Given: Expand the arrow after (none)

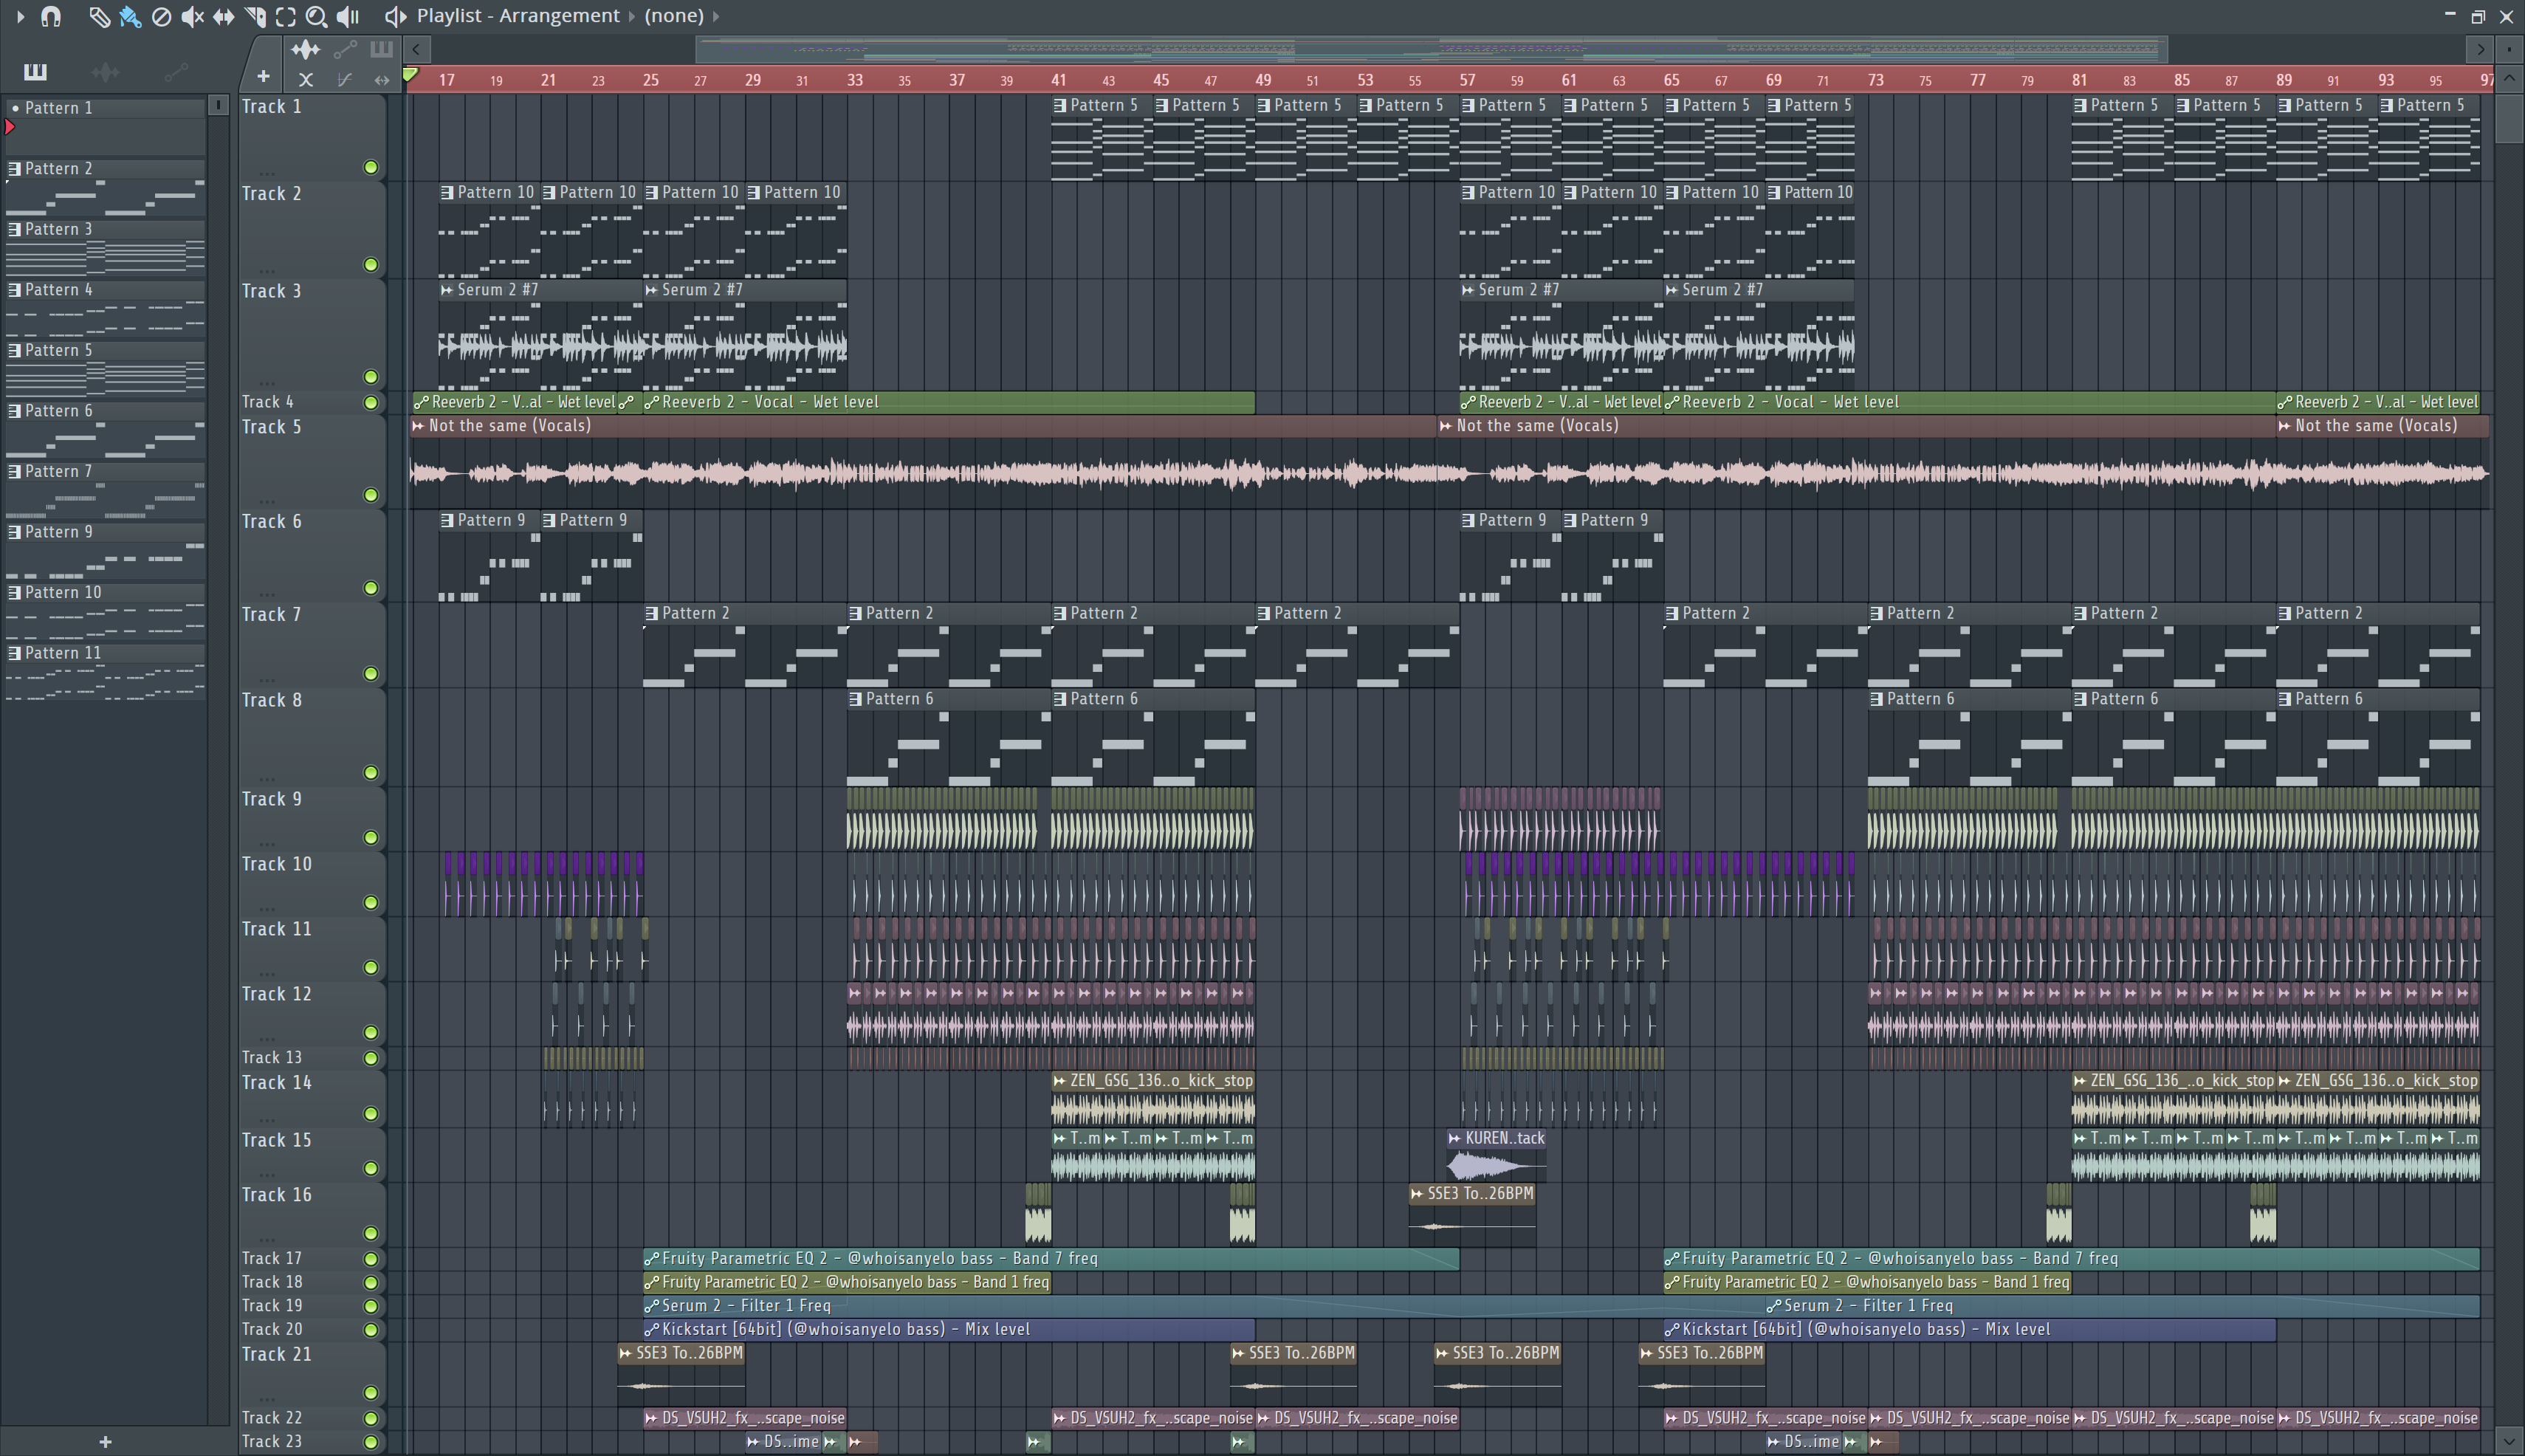Looking at the screenshot, I should click(716, 16).
